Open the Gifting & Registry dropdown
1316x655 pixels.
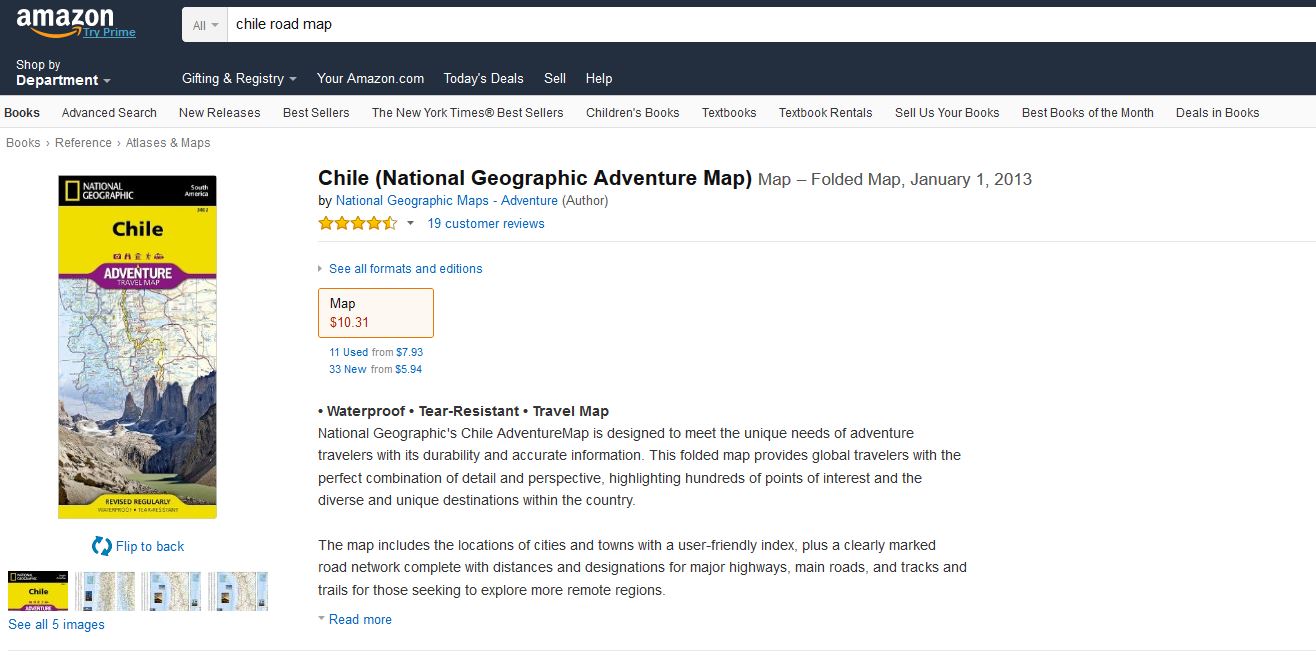click(x=239, y=78)
